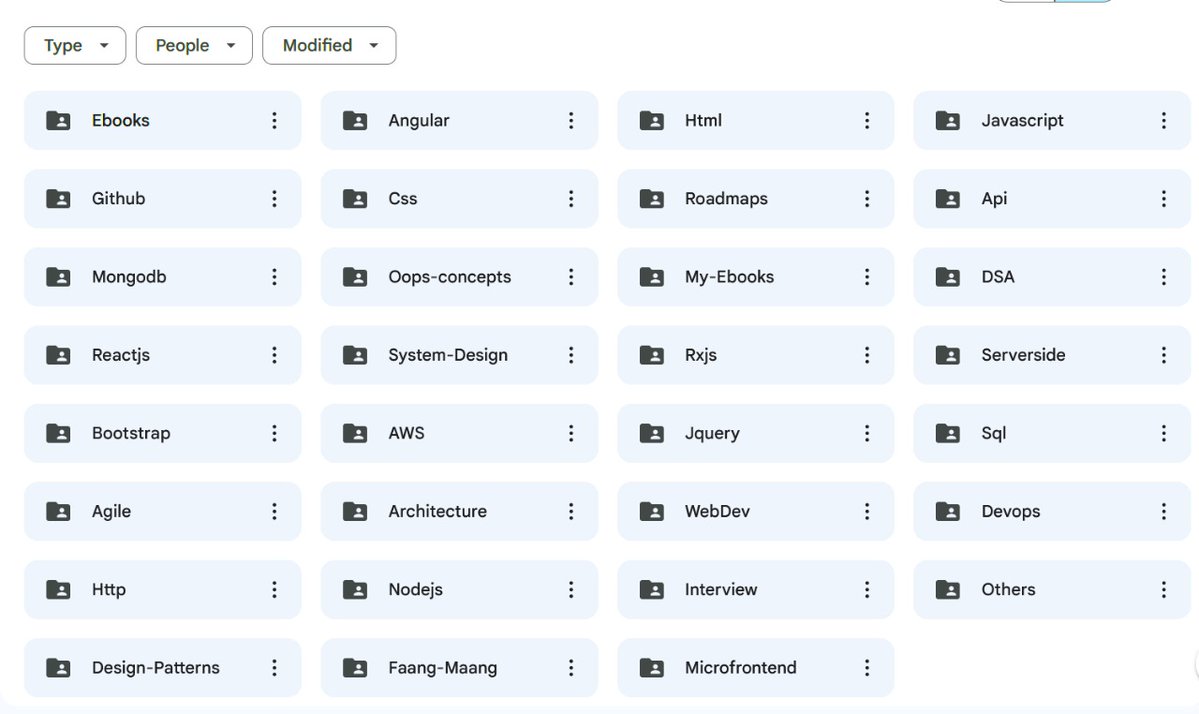Select the AWS folder name
Viewport: 1199px width, 714px height.
[406, 433]
